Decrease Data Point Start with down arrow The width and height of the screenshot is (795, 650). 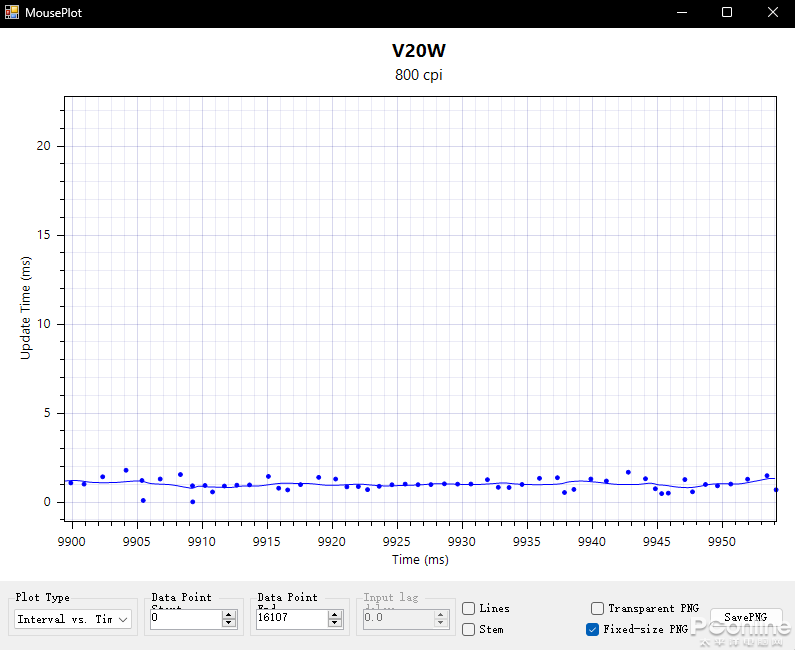pos(229,623)
